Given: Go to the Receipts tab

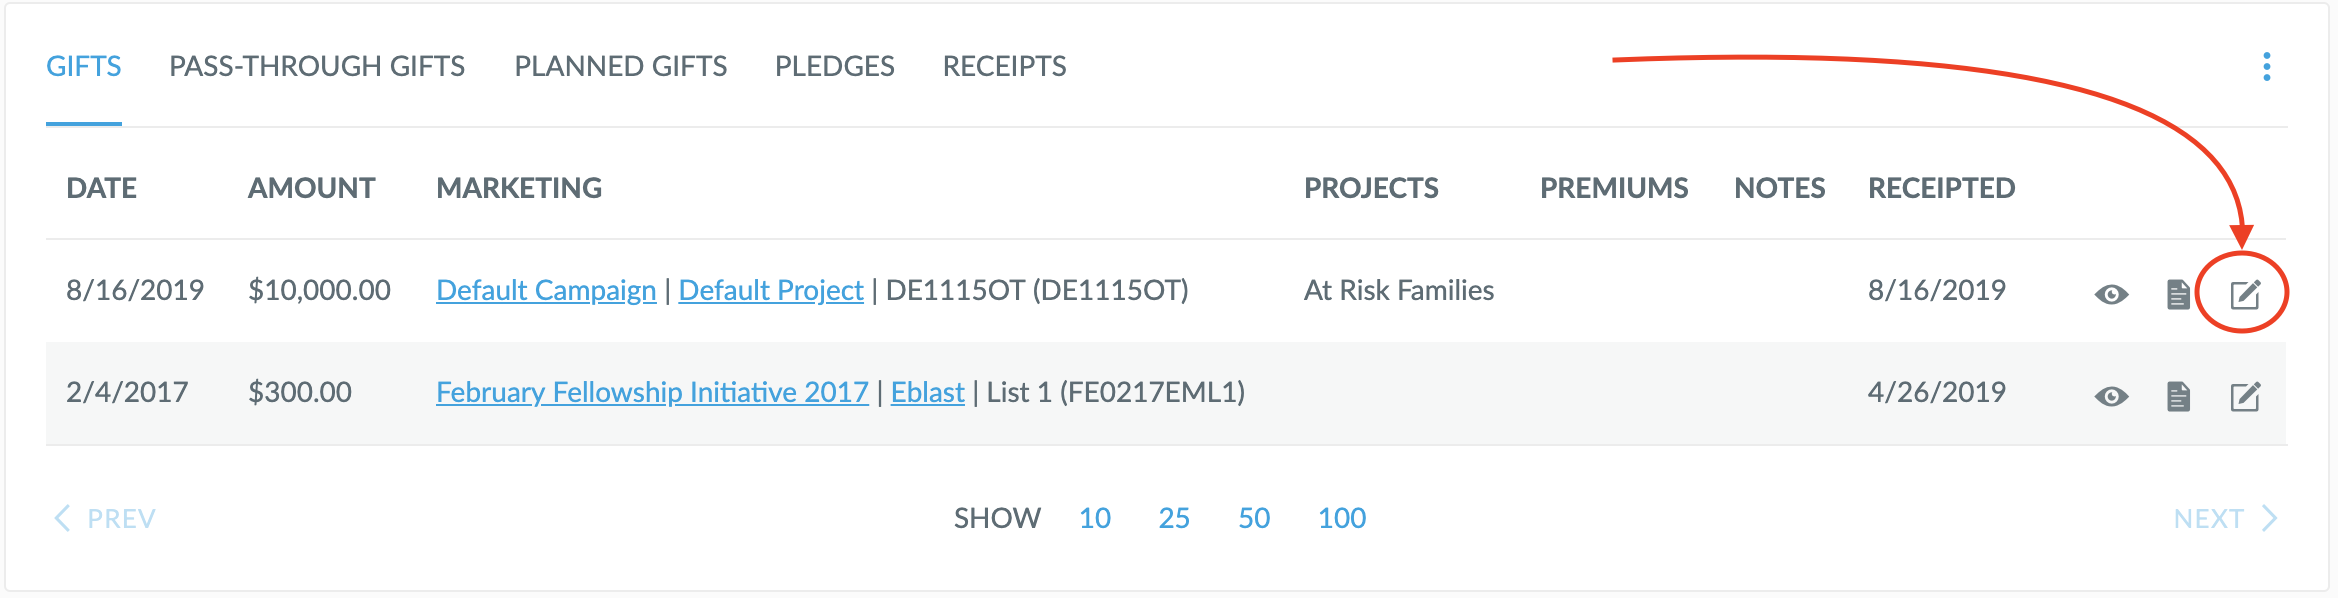Looking at the screenshot, I should [1004, 66].
